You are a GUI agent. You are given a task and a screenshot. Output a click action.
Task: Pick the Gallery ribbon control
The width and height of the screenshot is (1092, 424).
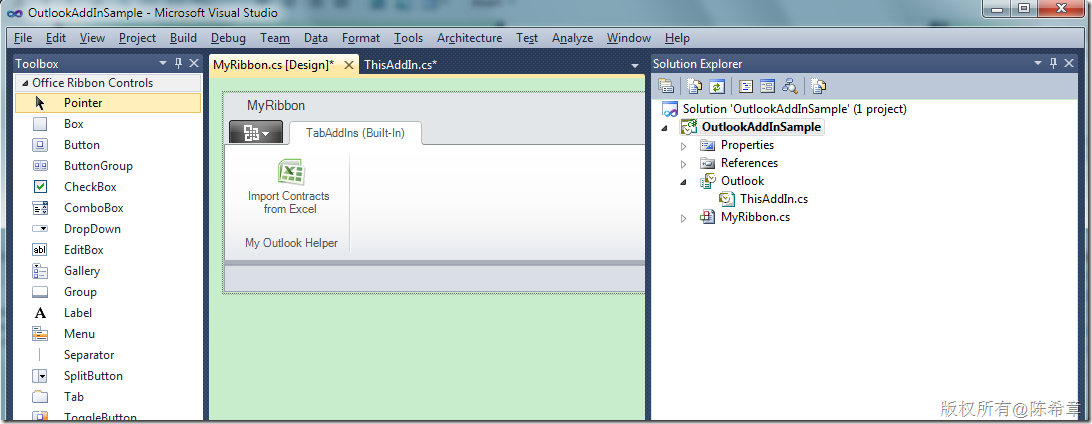(x=107, y=271)
